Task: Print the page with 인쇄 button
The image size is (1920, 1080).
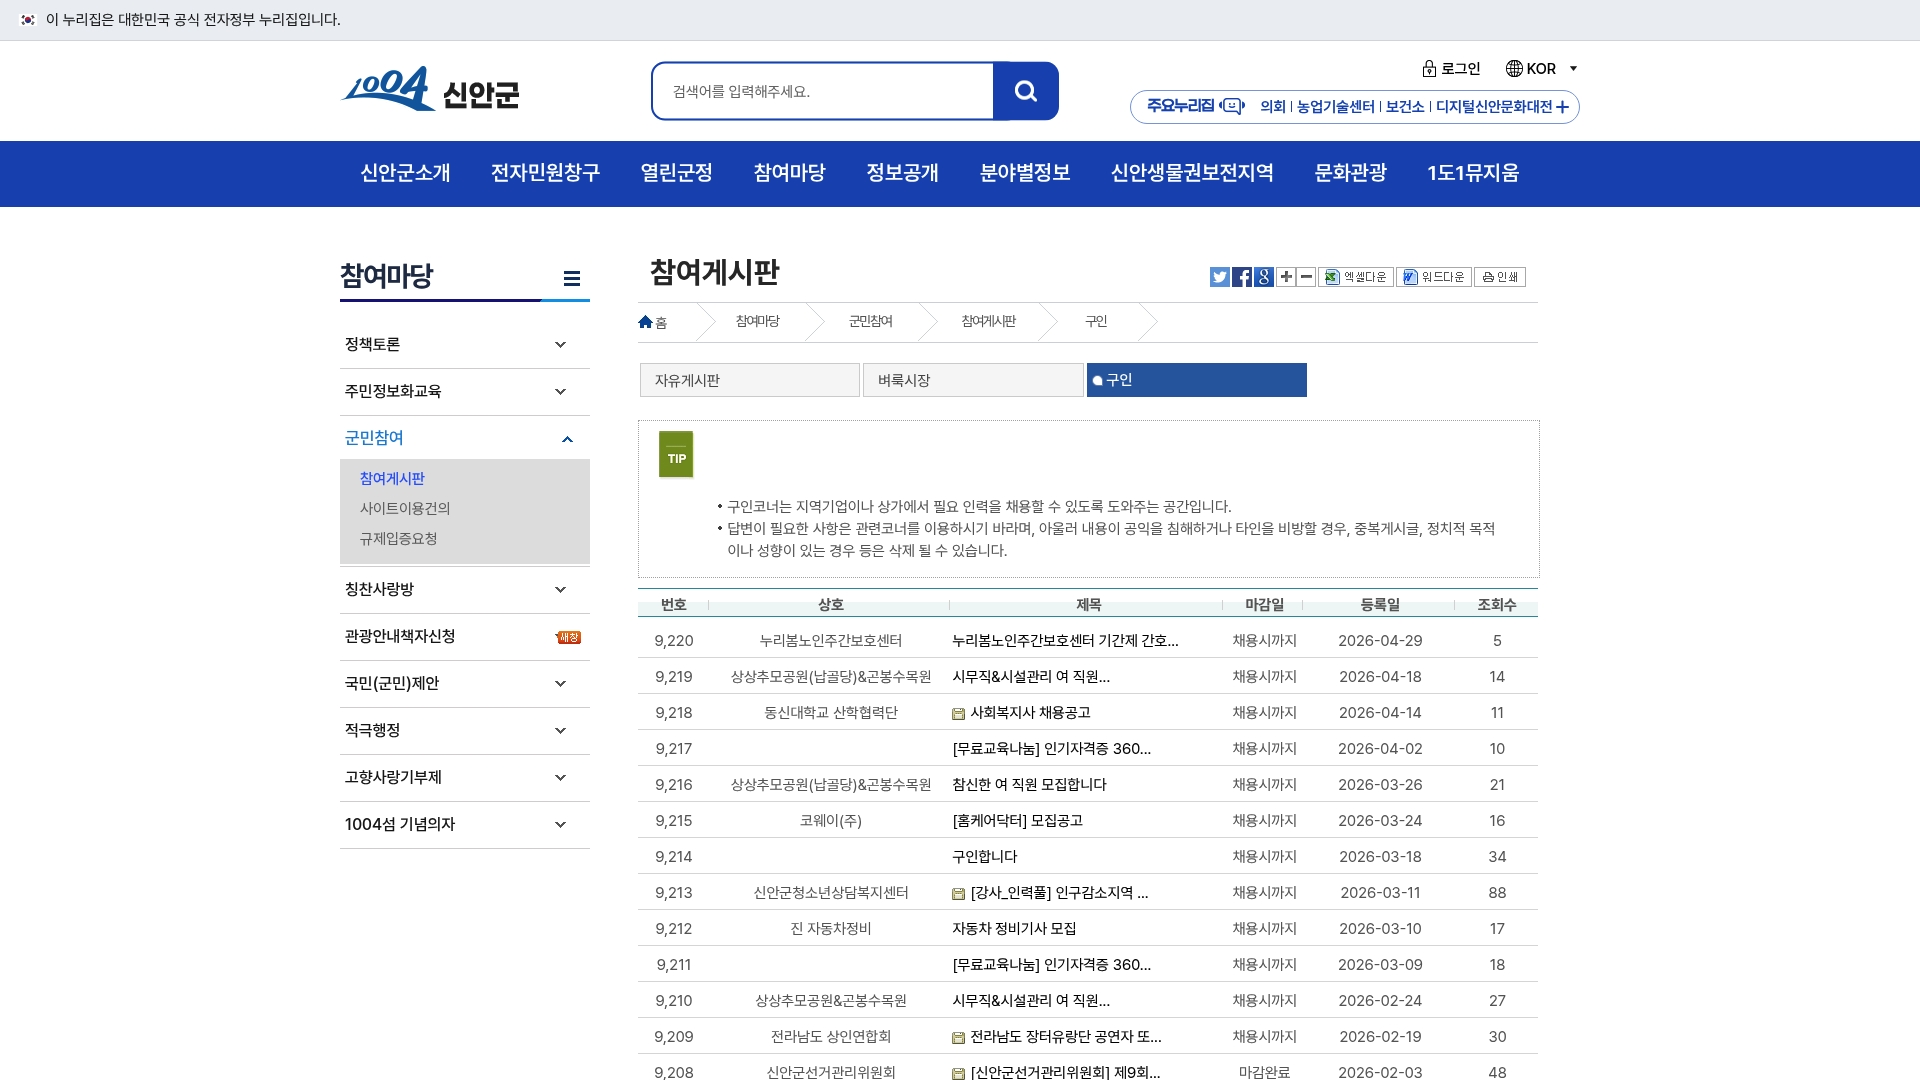Action: (x=1500, y=277)
